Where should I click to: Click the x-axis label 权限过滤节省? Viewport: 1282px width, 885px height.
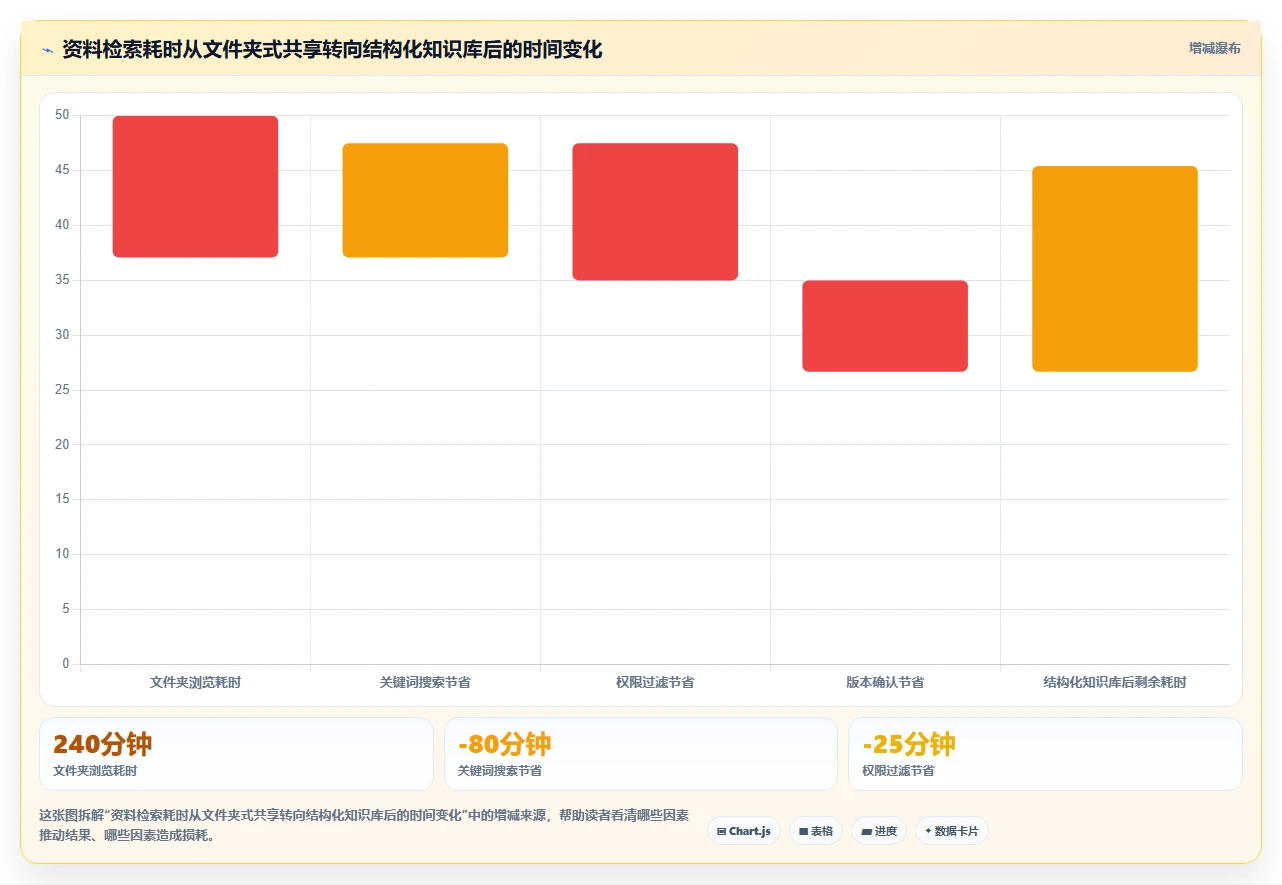click(x=655, y=682)
